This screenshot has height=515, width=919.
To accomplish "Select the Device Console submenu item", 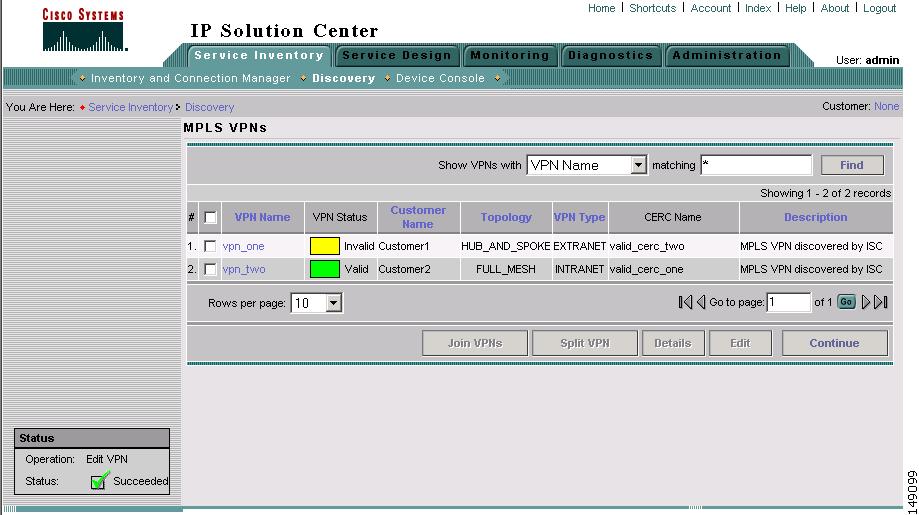I will pos(440,78).
